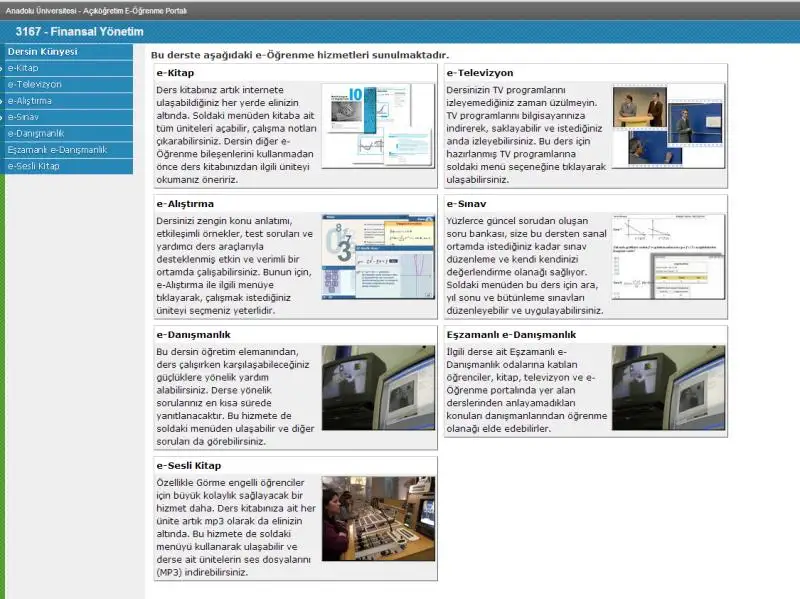Click the e-Sesli Kitap studio photo
Image resolution: width=800 pixels, height=599 pixels.
point(378,518)
